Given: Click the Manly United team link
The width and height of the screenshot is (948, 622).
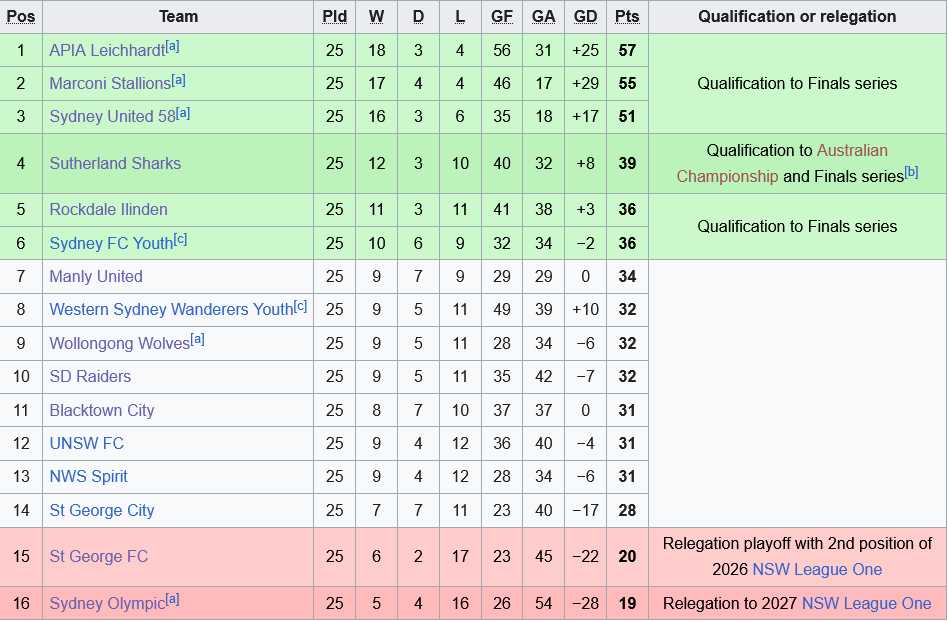Looking at the screenshot, I should (96, 277).
